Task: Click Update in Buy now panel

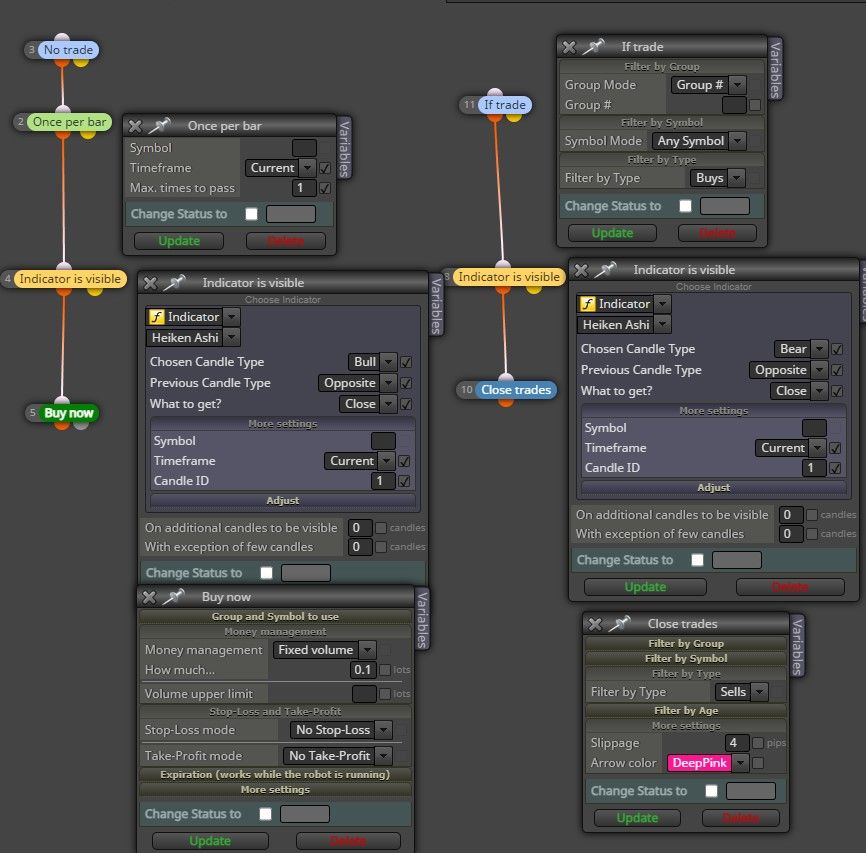Action: tap(210, 841)
